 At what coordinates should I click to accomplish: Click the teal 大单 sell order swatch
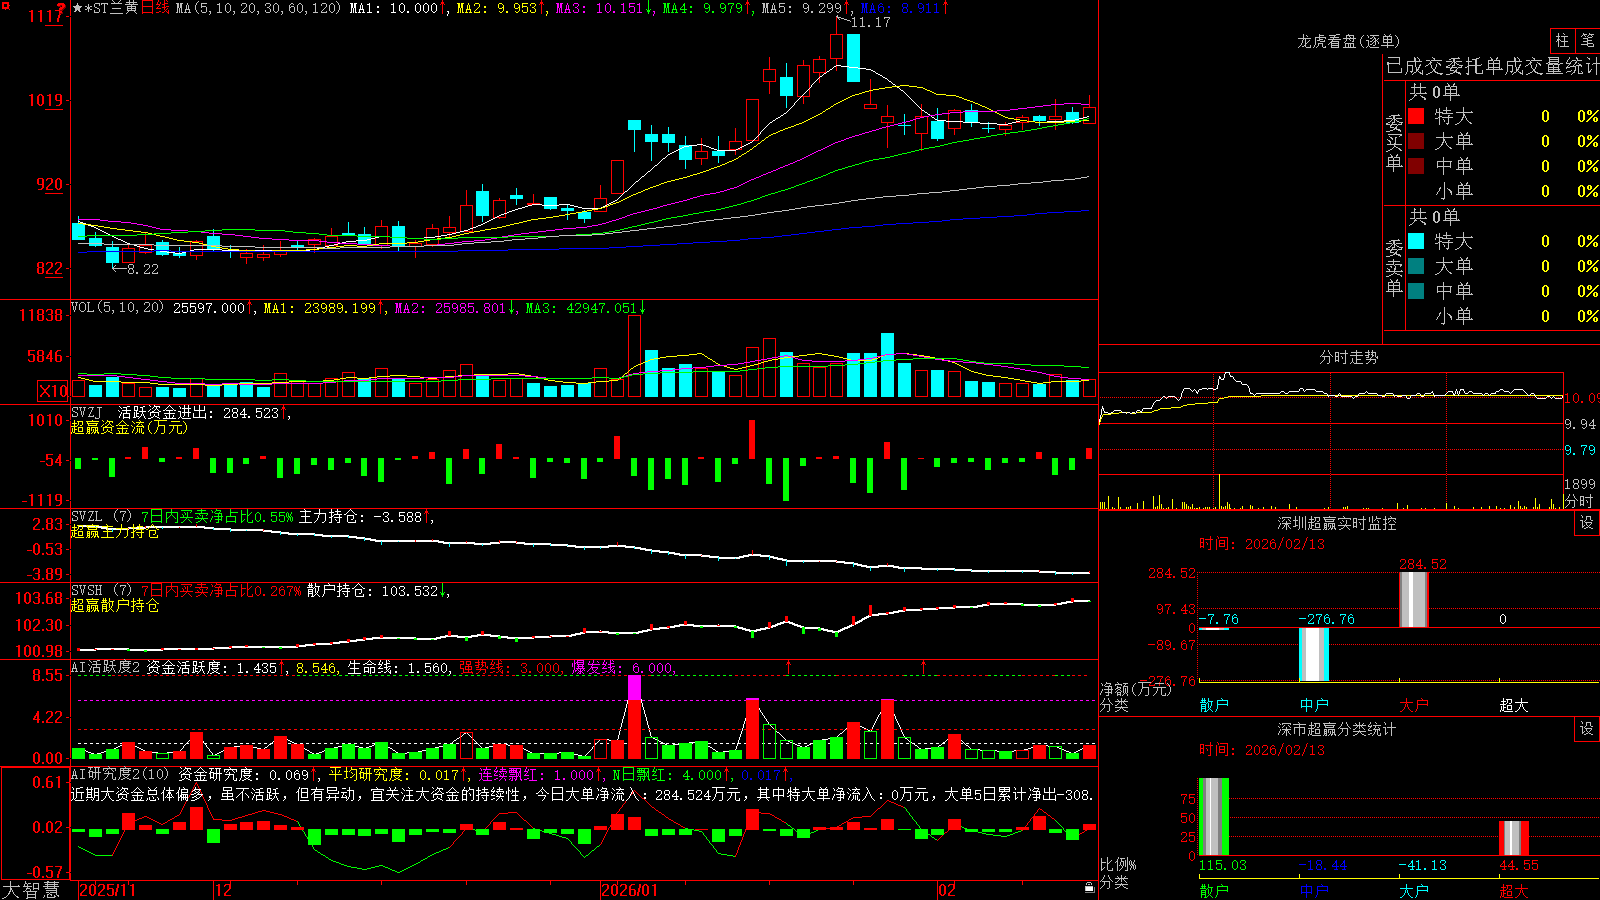coord(1416,266)
